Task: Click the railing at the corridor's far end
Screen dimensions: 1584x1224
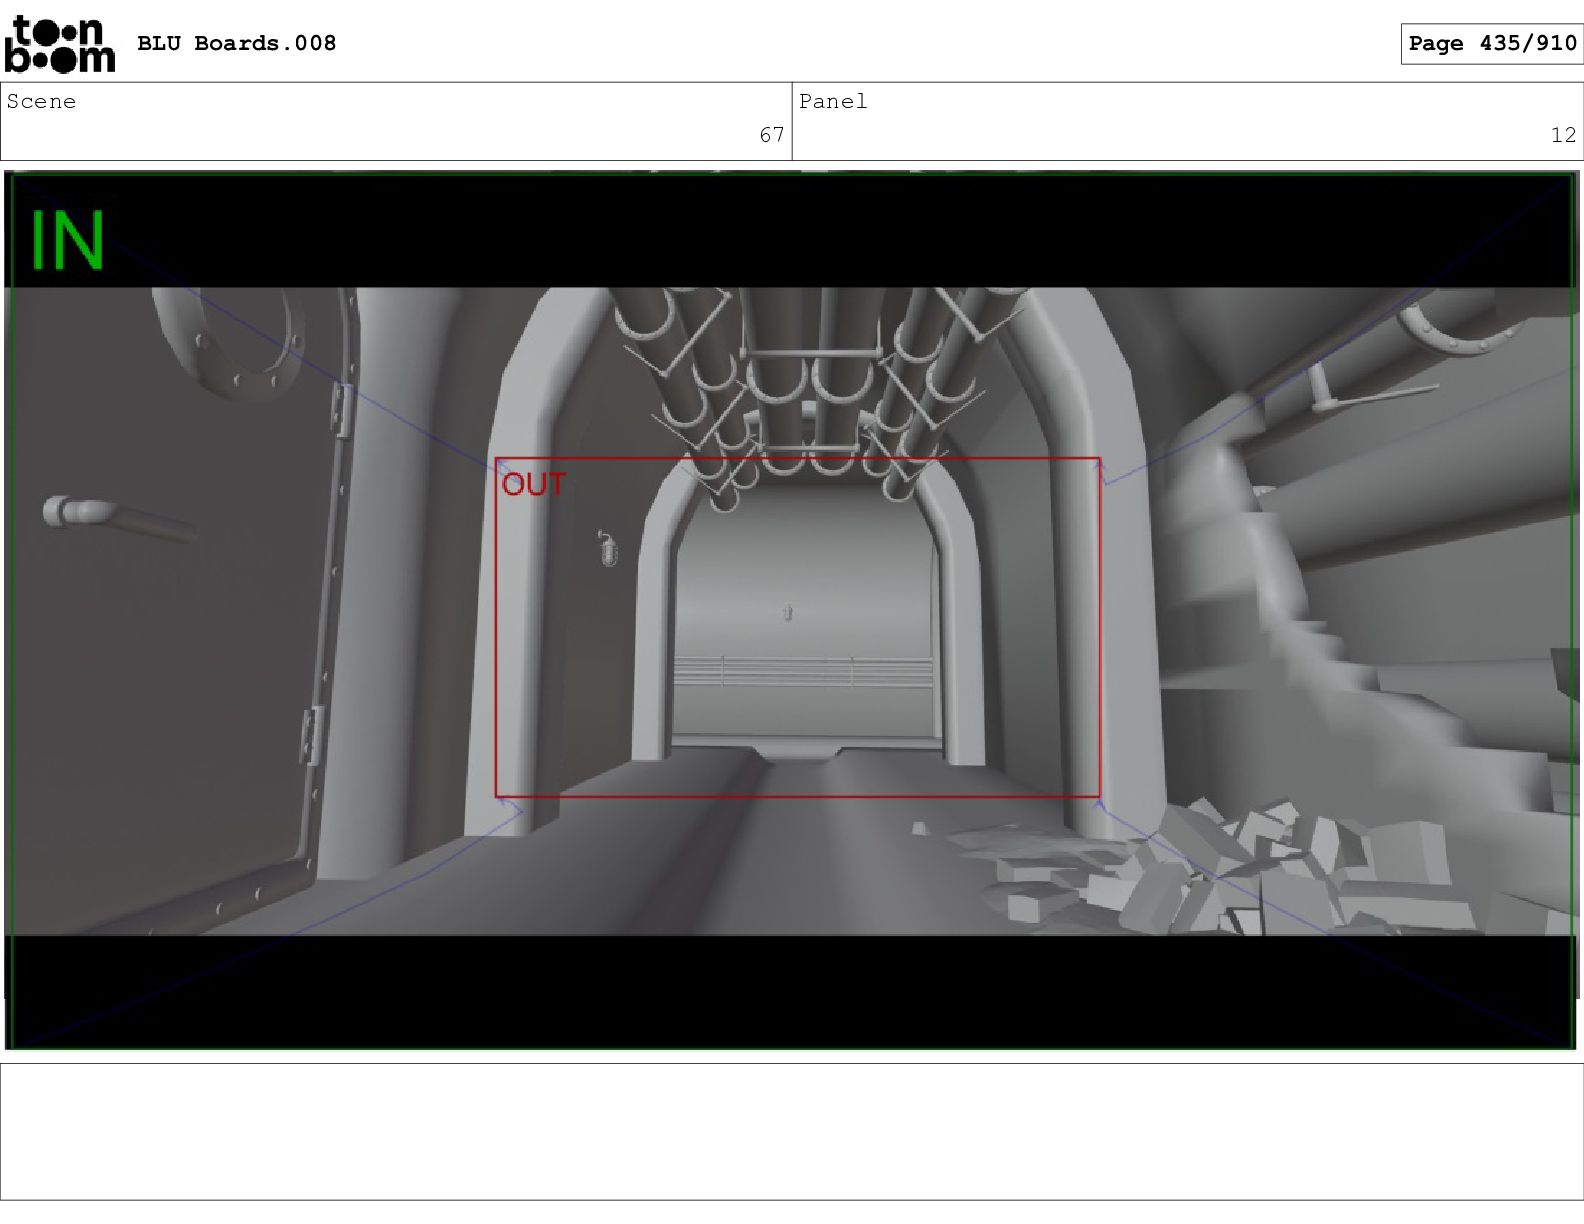Action: [800, 671]
